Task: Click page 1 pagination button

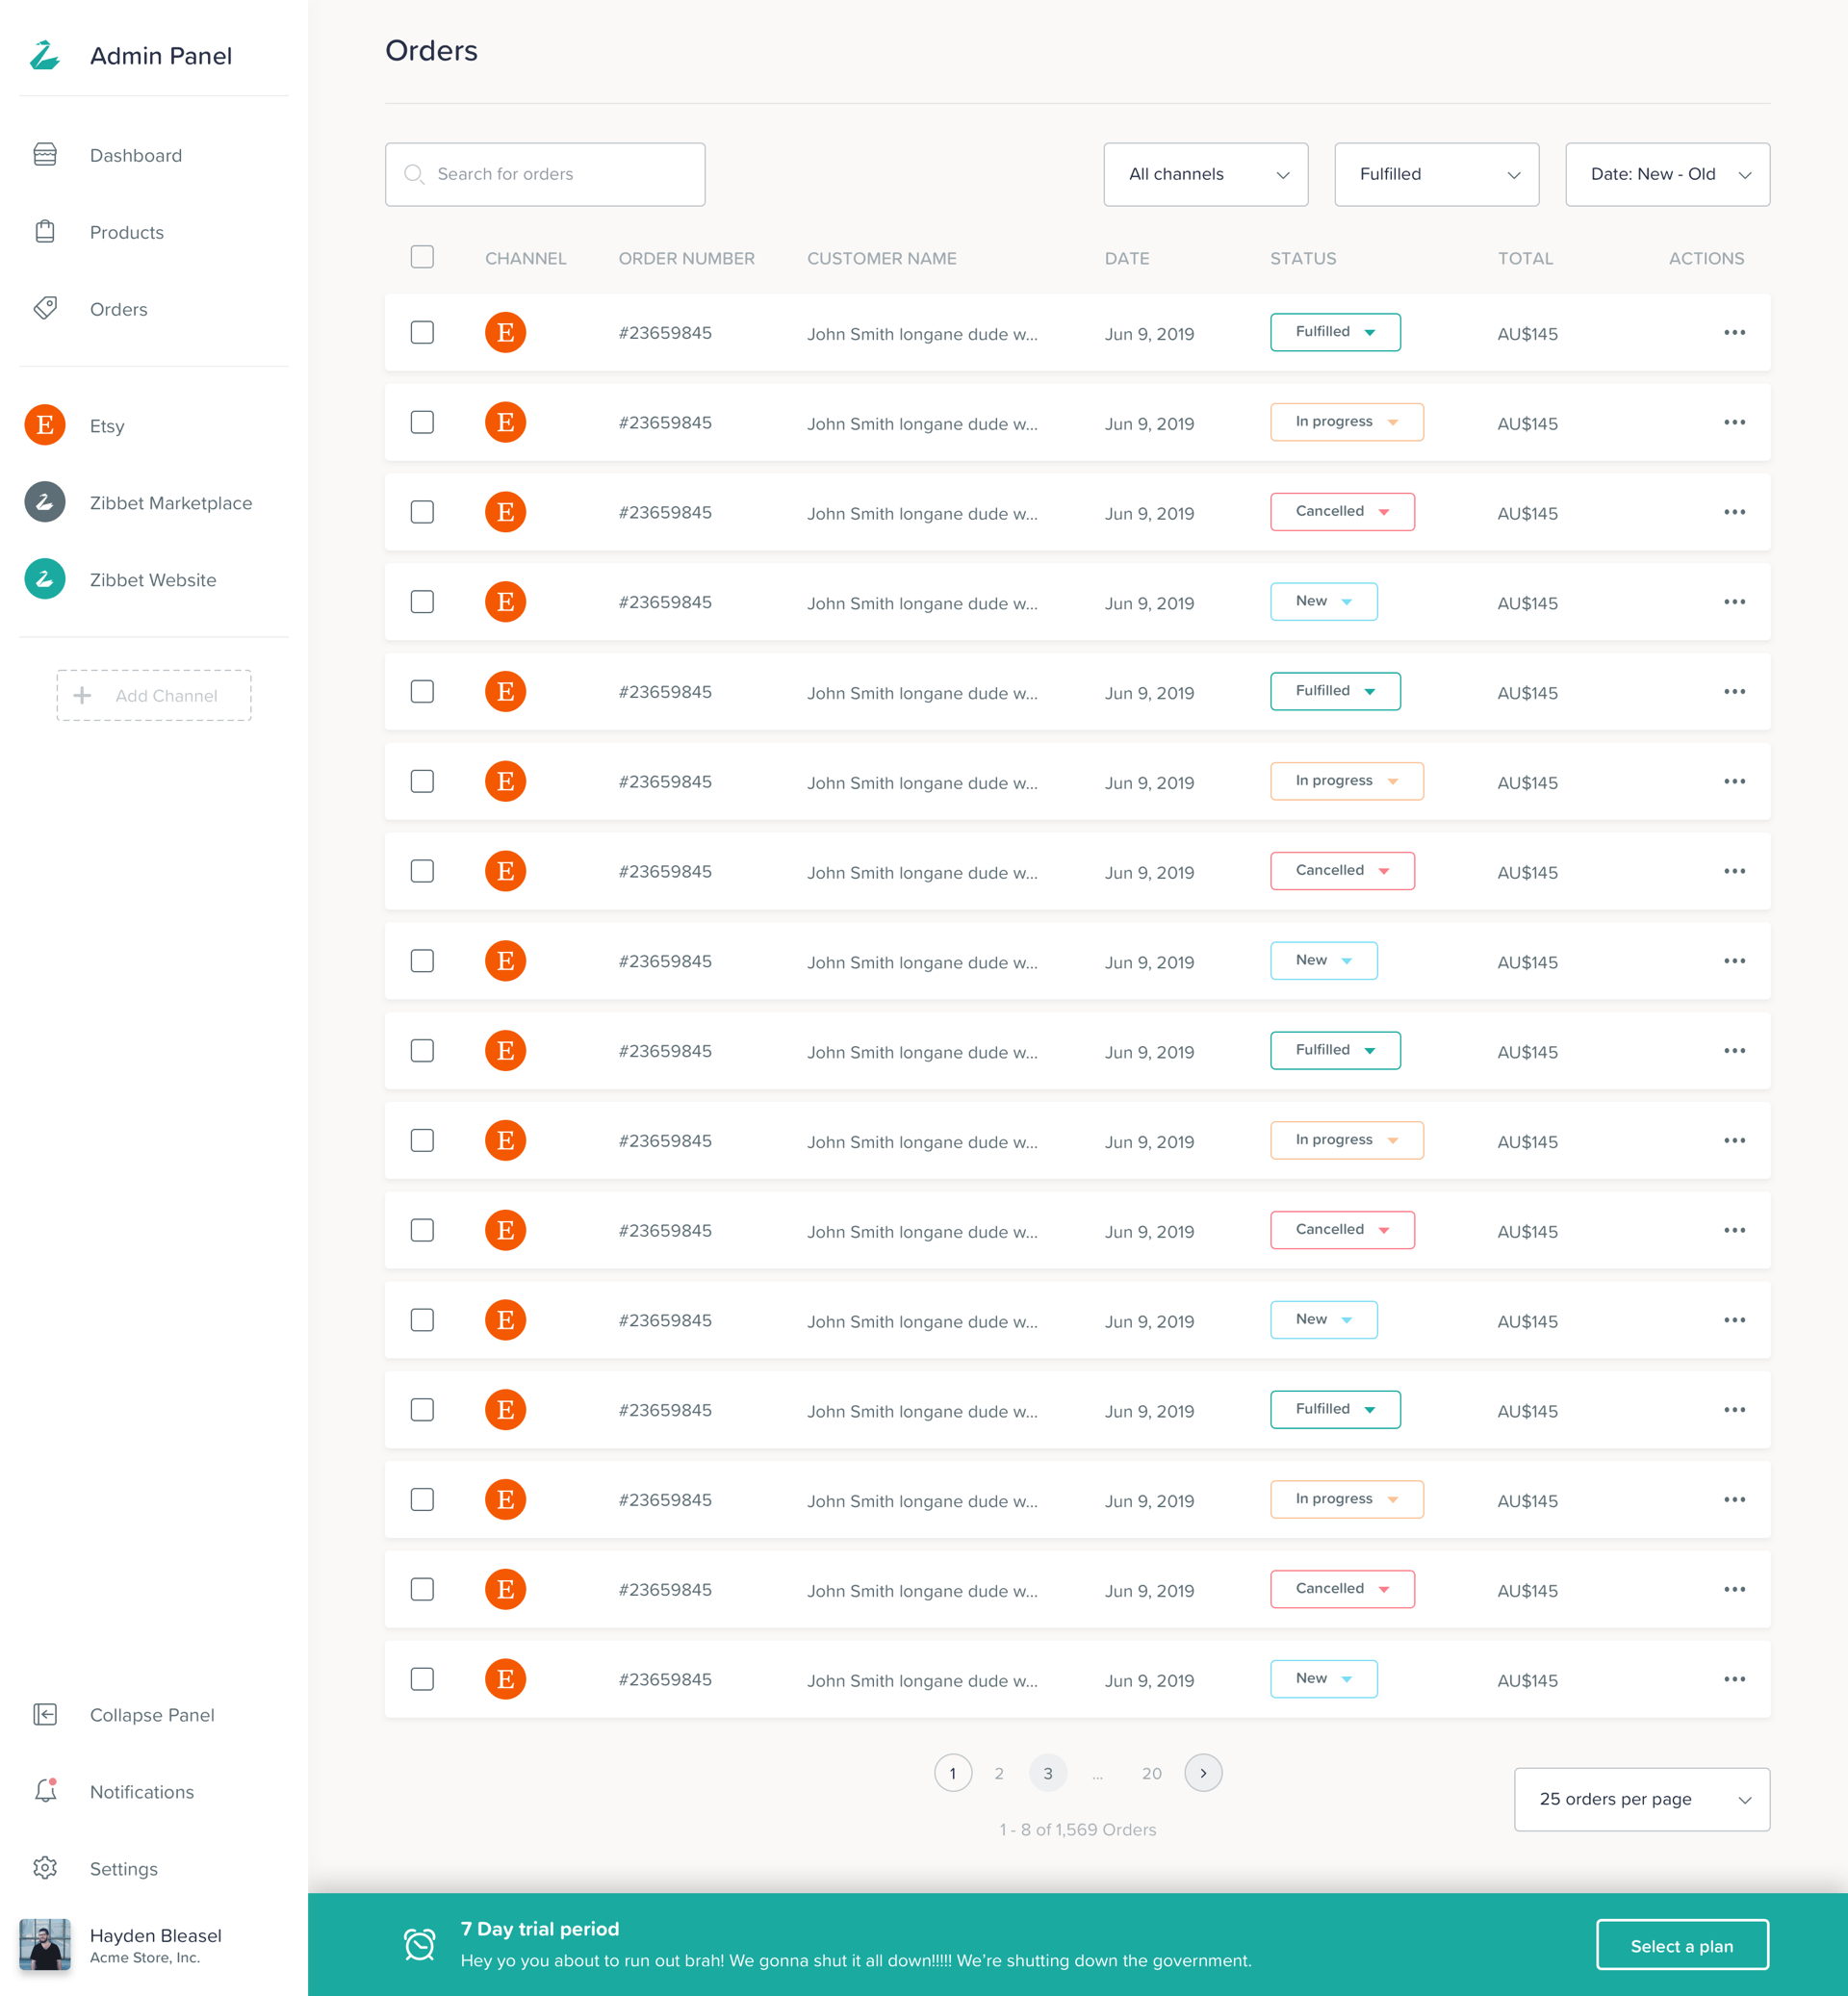Action: coord(953,1773)
